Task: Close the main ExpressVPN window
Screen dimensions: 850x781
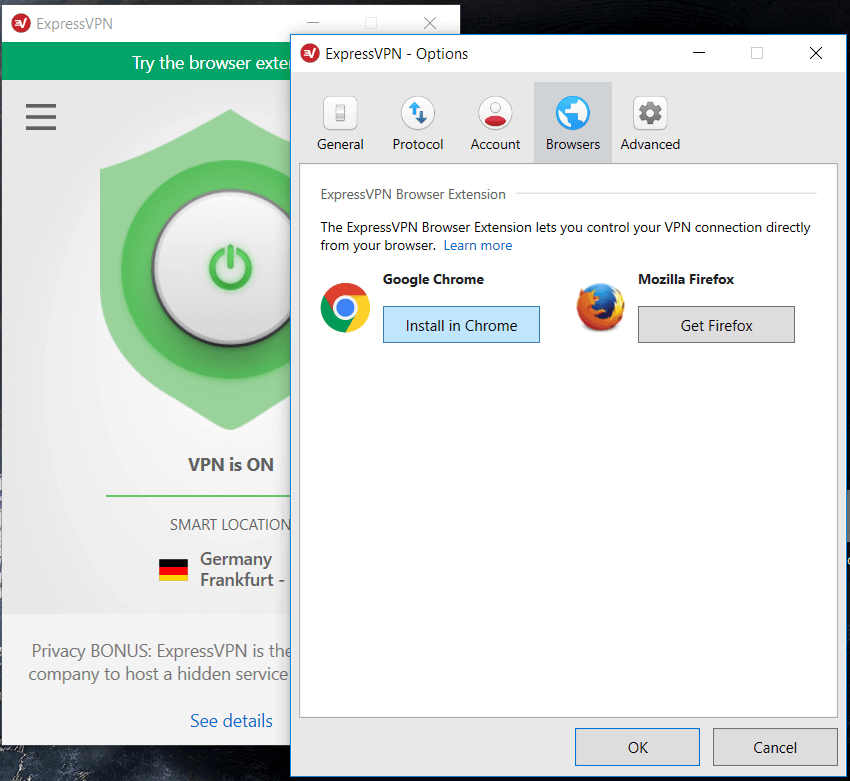Action: click(430, 23)
